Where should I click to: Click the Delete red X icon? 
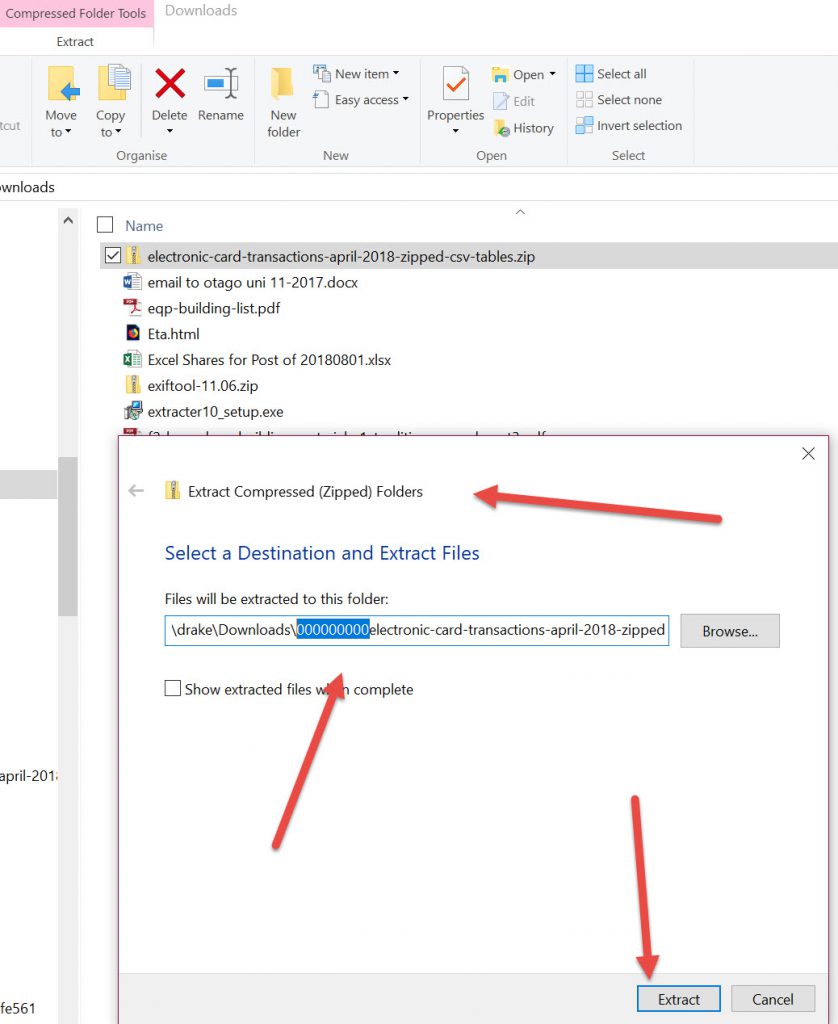coord(169,84)
